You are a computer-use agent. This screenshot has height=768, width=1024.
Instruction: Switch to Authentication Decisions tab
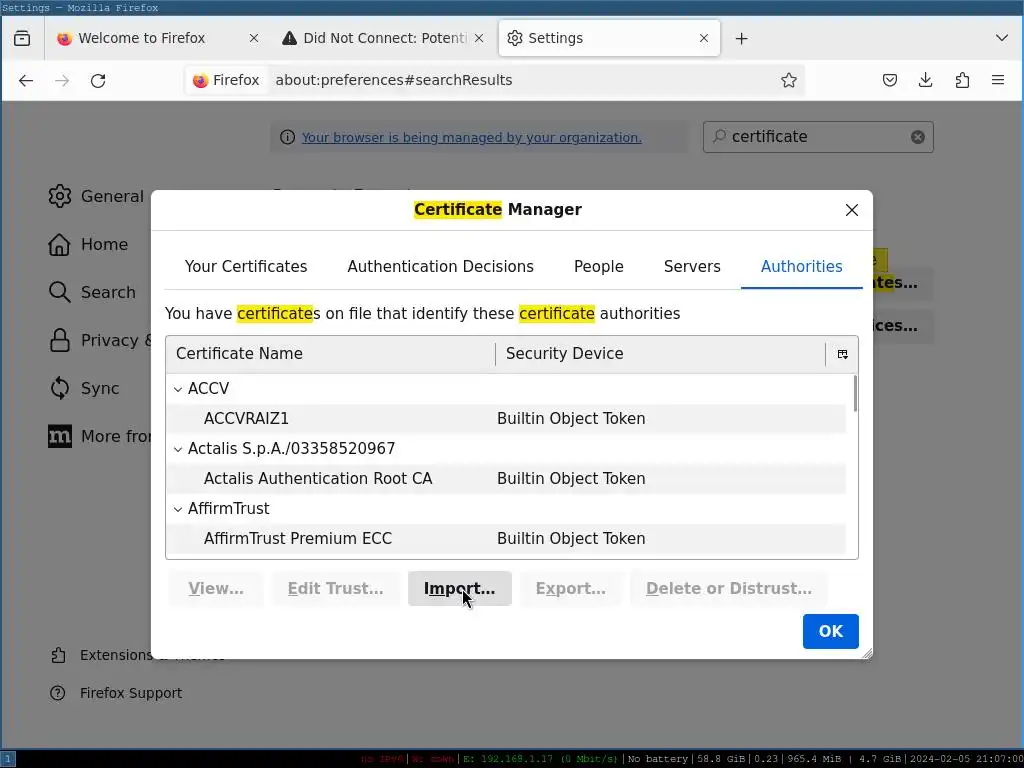[x=440, y=266]
